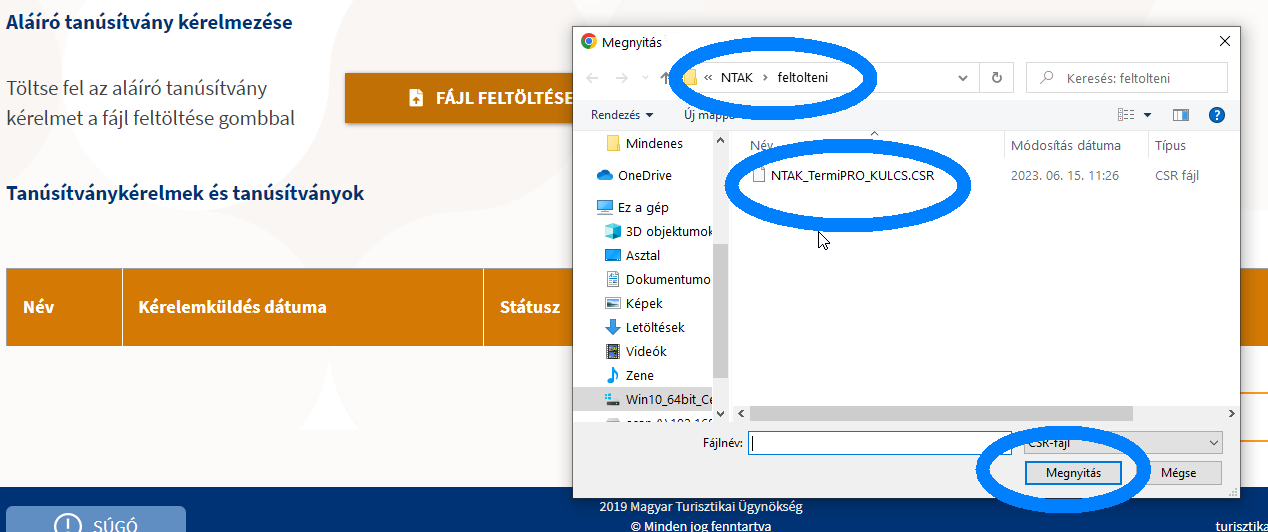
Task: Click the back navigation arrow in dialog
Action: point(592,78)
